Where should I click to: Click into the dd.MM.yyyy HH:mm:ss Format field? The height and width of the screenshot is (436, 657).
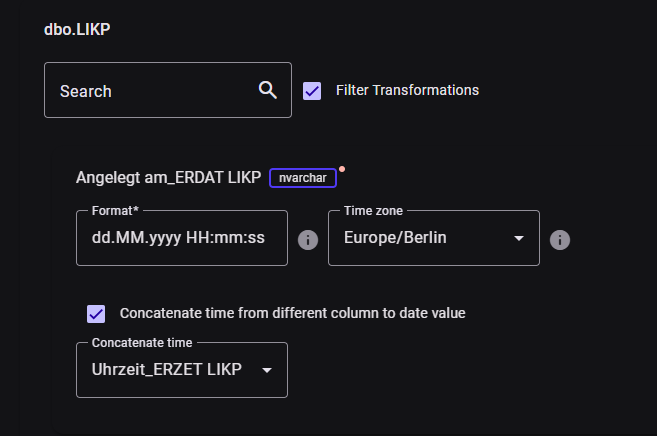181,239
